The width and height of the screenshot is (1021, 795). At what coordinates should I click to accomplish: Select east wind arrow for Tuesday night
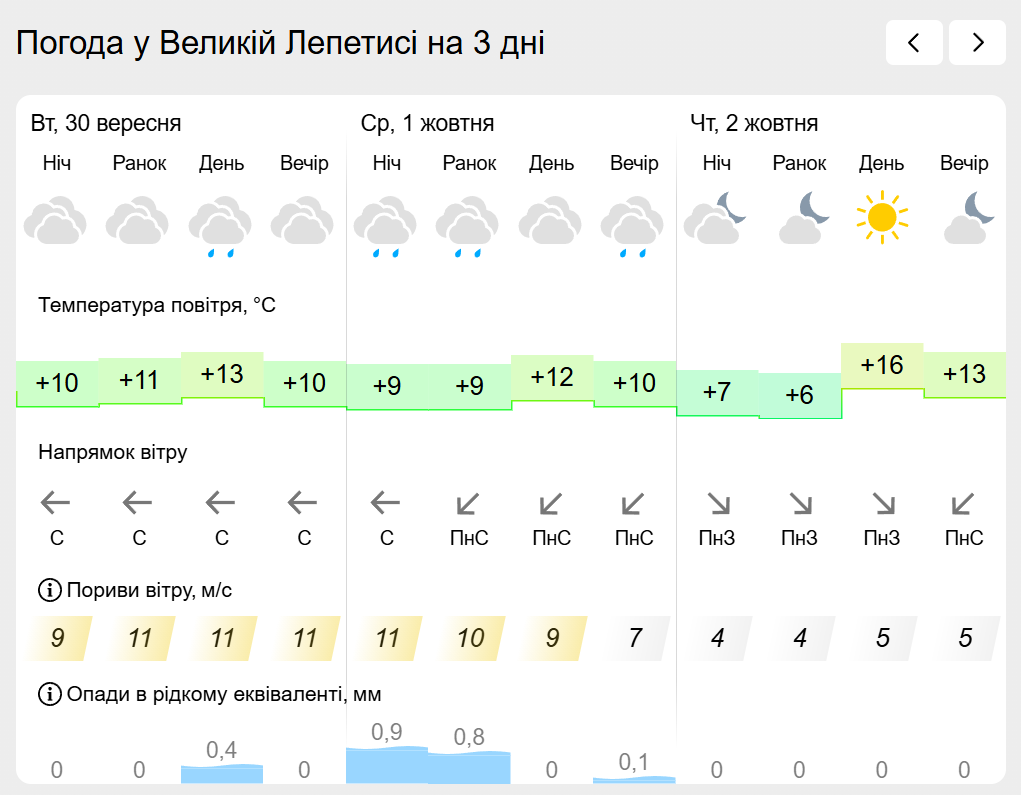point(55,503)
